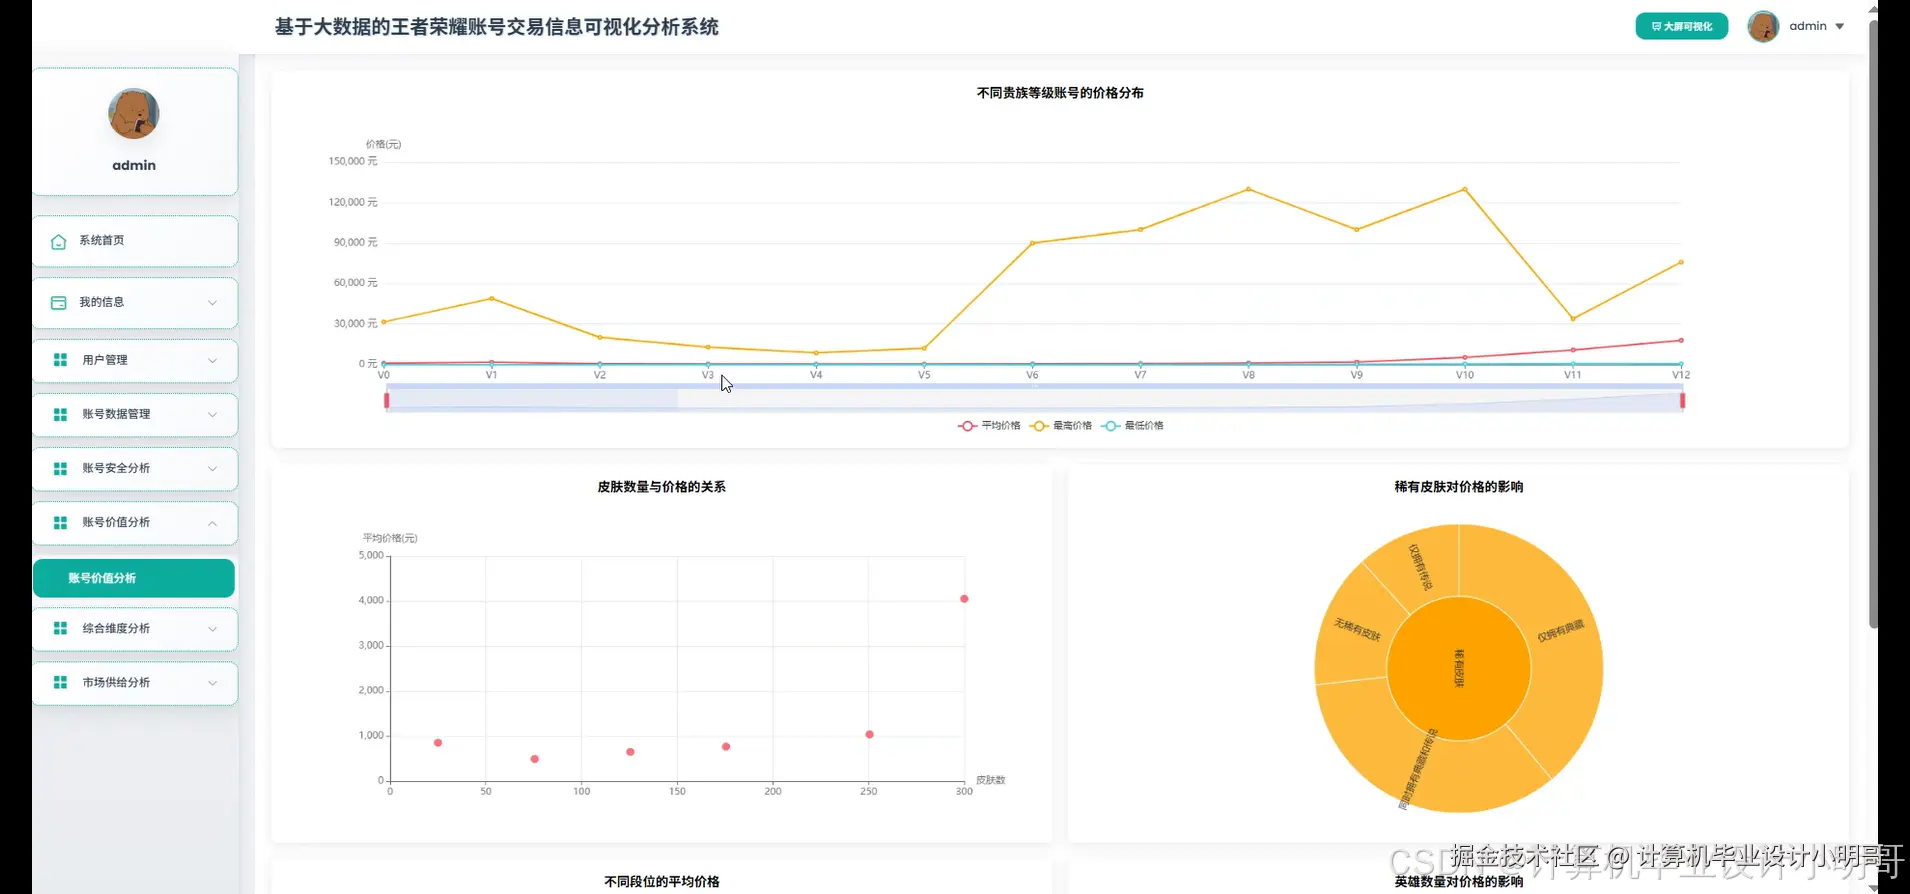
Task: Click the V8 peak point on 最高价格 line
Action: coord(1248,189)
